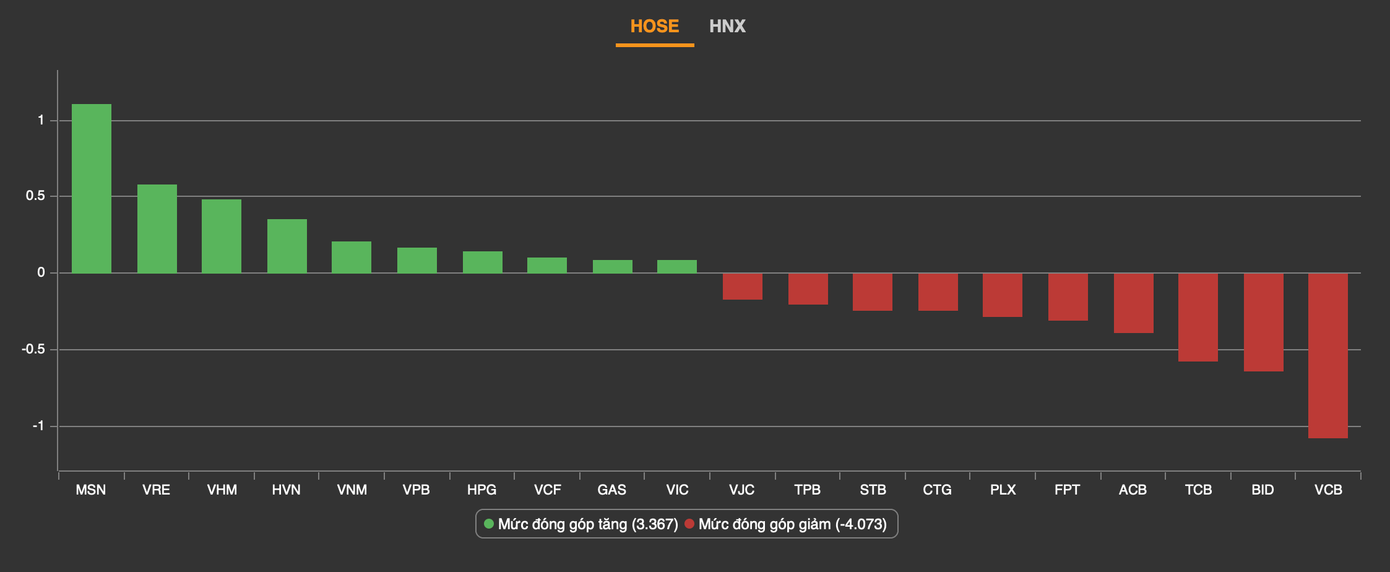The image size is (1390, 572).
Task: Select the VRE green bar
Action: (x=157, y=229)
